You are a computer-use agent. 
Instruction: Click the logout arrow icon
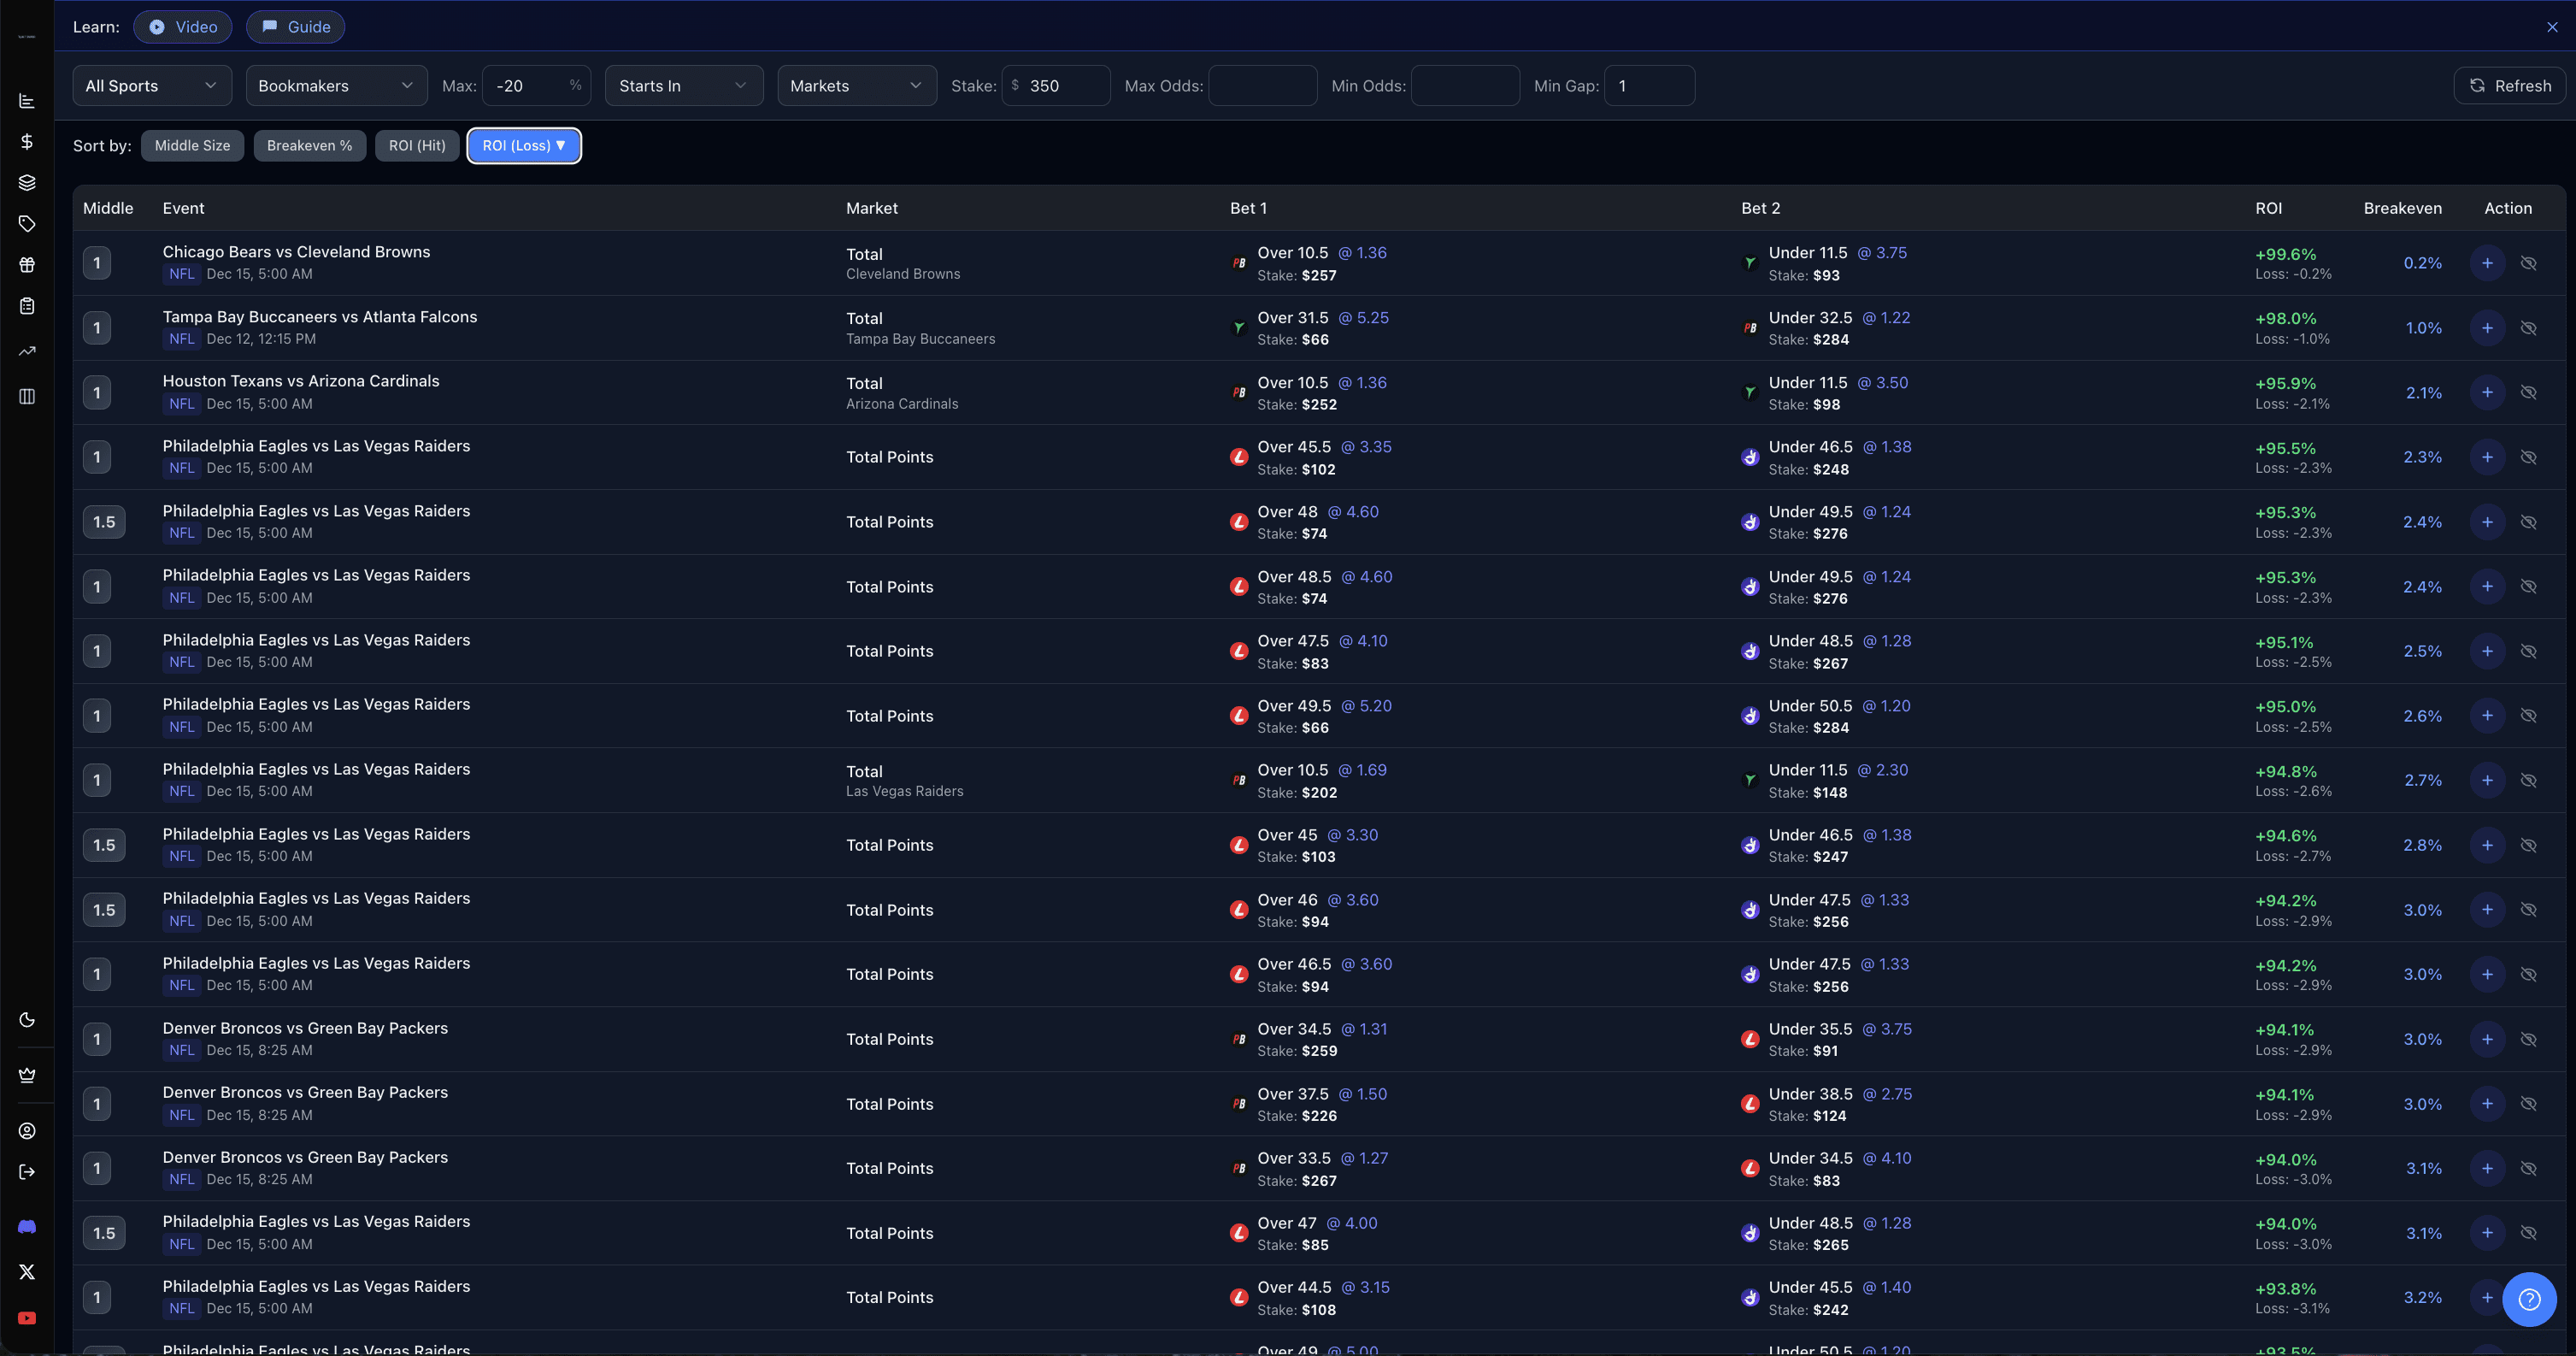pos(27,1172)
